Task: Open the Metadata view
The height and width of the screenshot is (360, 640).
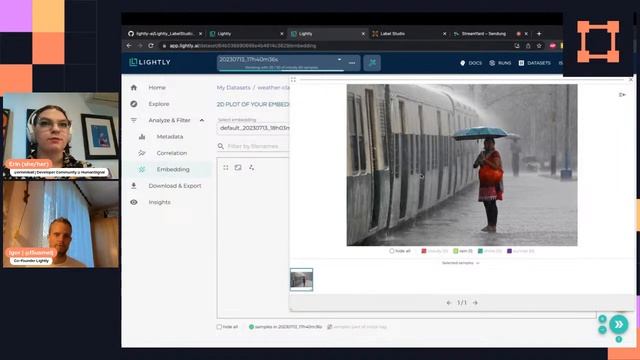Action: tap(170, 137)
